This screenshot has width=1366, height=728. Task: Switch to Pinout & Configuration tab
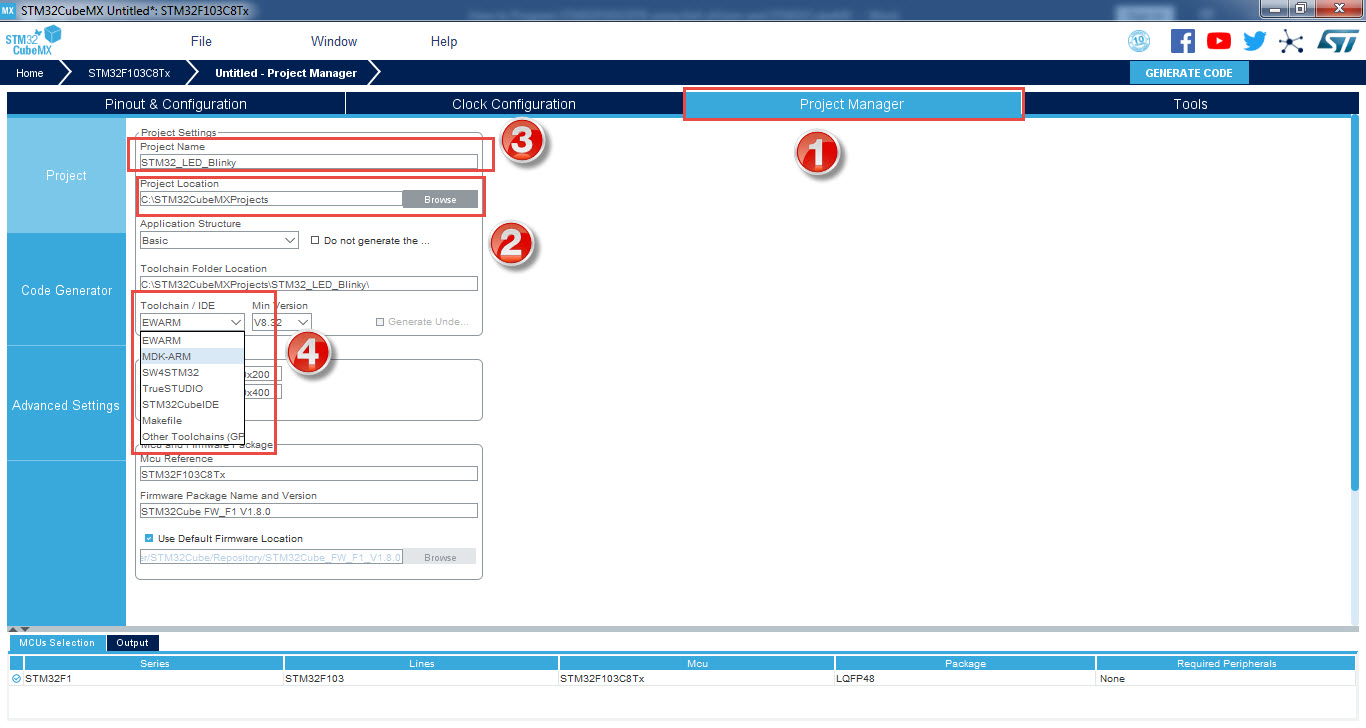(176, 104)
